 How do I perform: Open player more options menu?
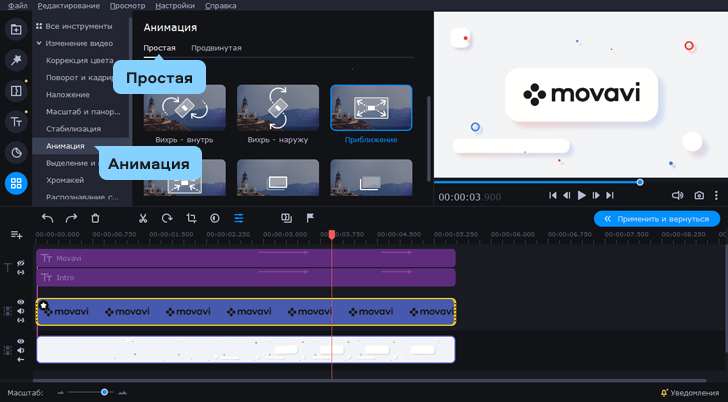(x=716, y=195)
